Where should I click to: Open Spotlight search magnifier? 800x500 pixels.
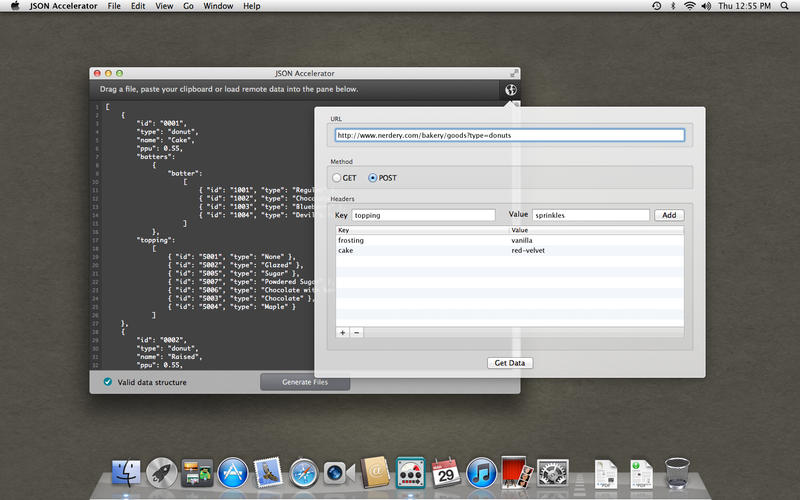click(784, 6)
